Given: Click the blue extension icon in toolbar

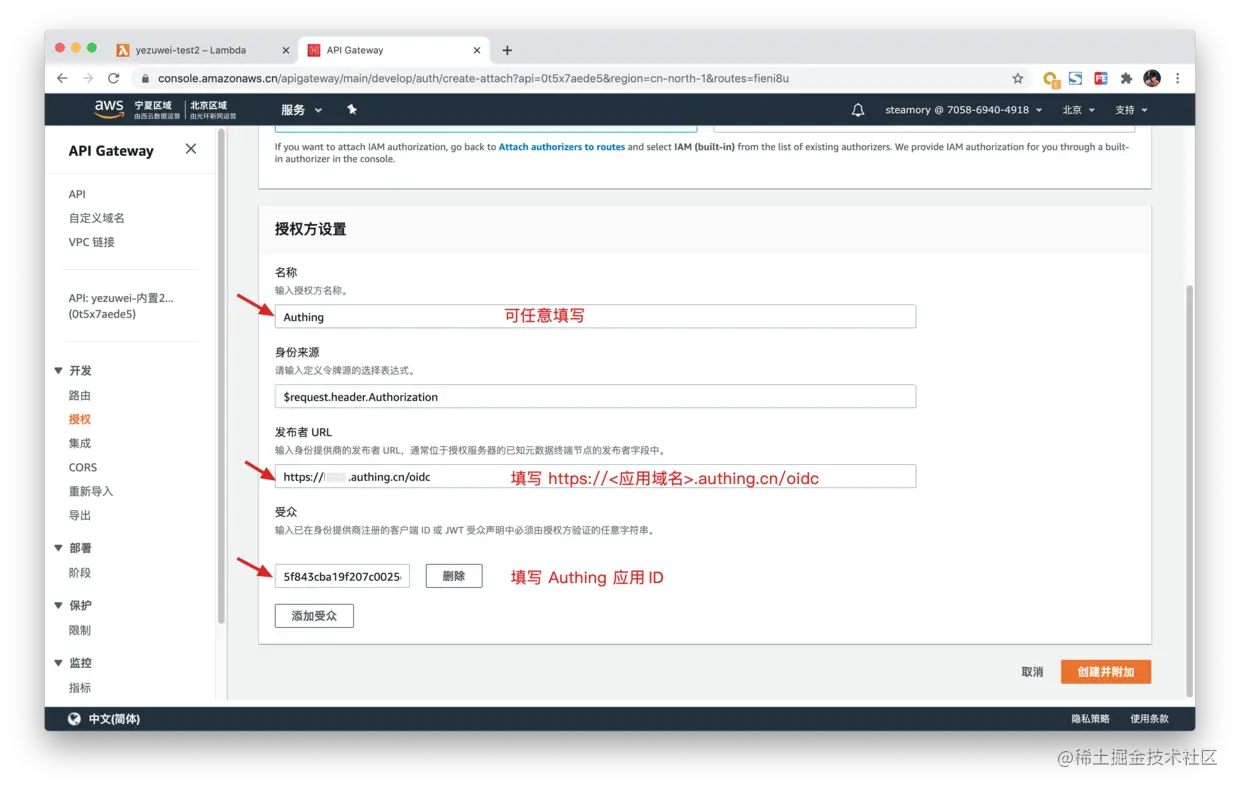Looking at the screenshot, I should click(x=1076, y=78).
